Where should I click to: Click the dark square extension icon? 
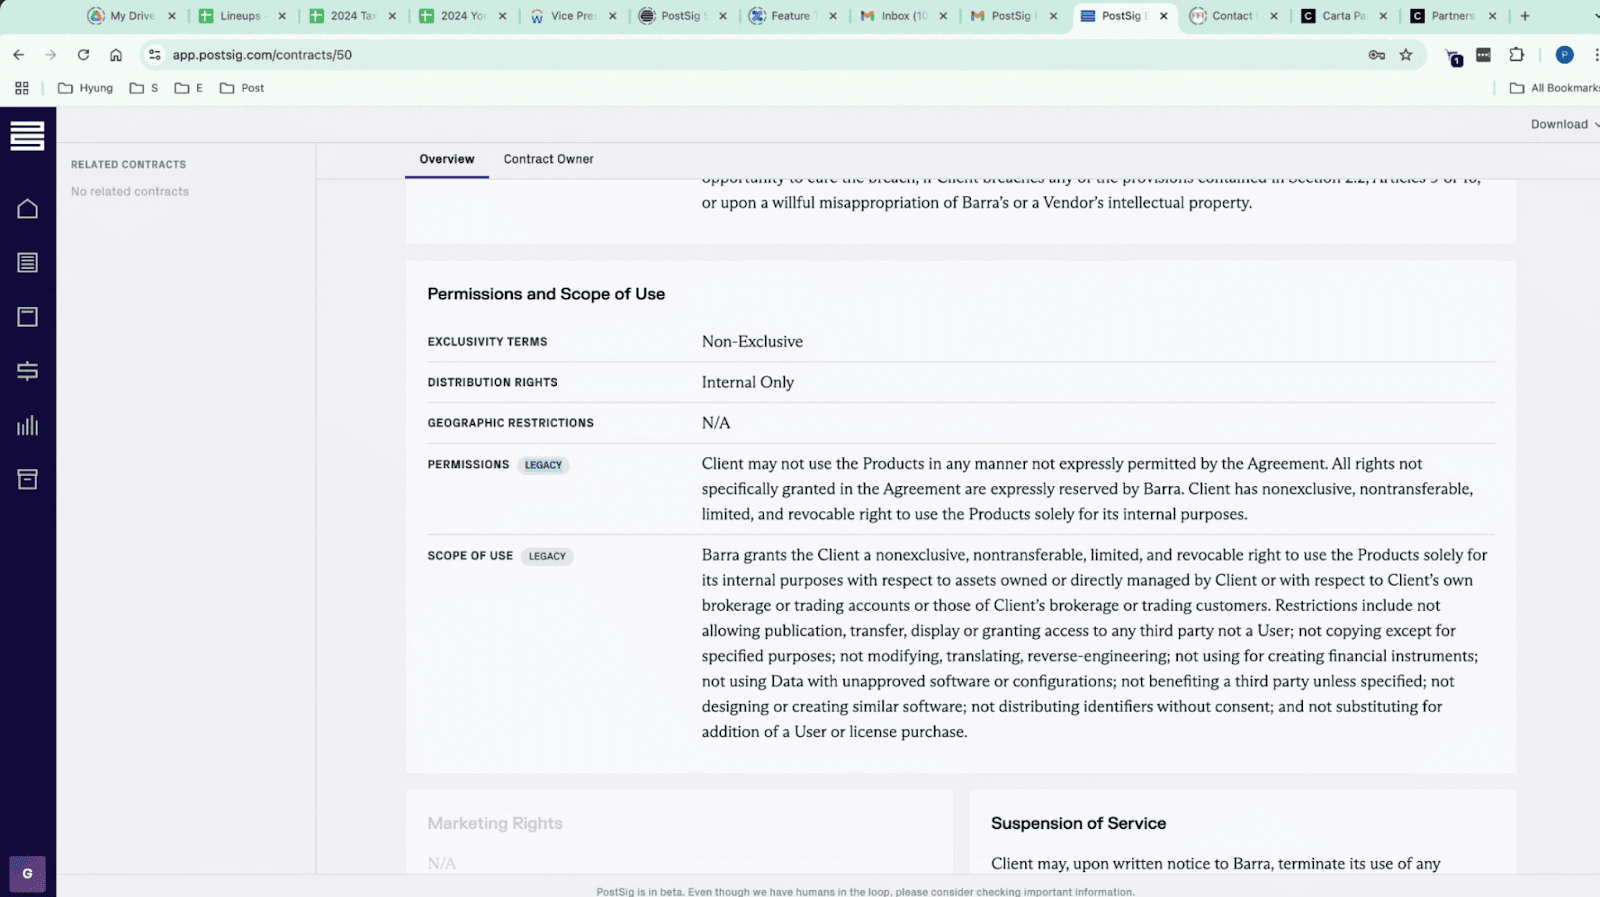click(x=1484, y=55)
